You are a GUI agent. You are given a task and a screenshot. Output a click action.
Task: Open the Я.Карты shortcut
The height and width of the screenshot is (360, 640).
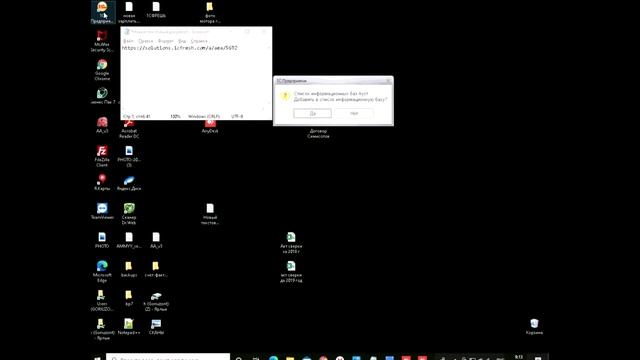tap(102, 182)
